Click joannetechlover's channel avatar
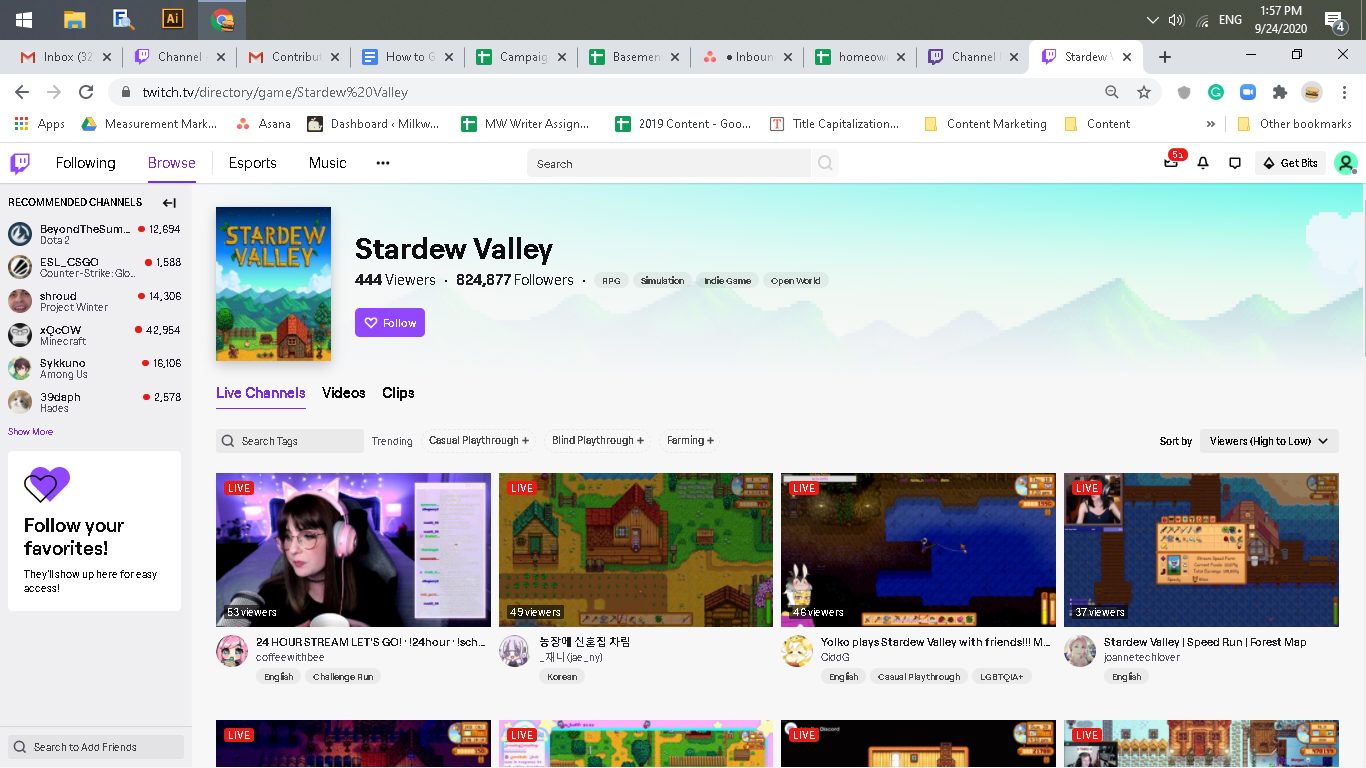This screenshot has width=1366, height=768. 1080,650
